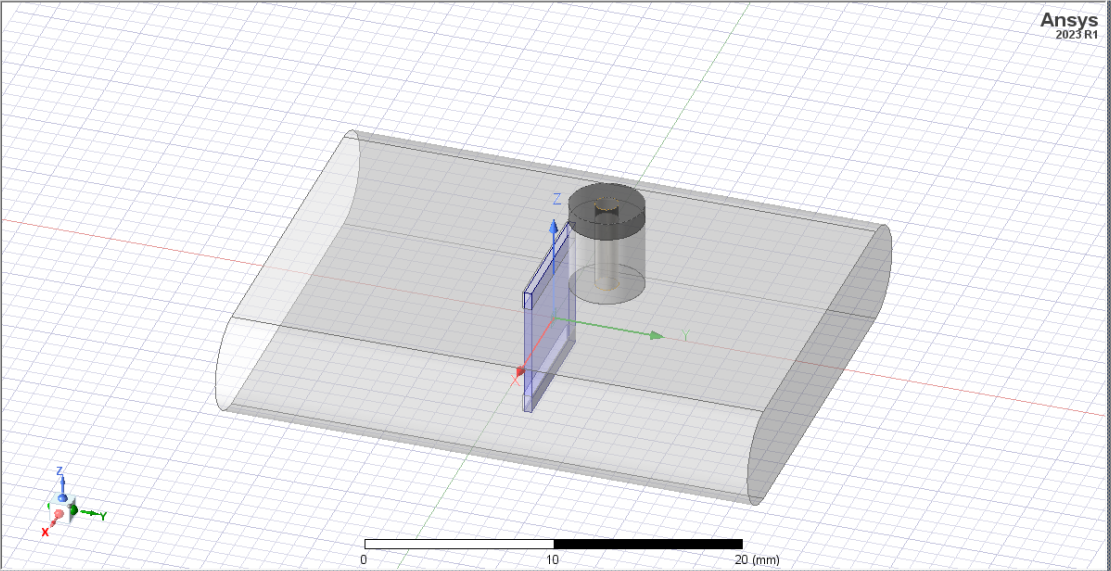The image size is (1111, 571).
Task: Click the green 'Y' axis label
Action: (685, 336)
